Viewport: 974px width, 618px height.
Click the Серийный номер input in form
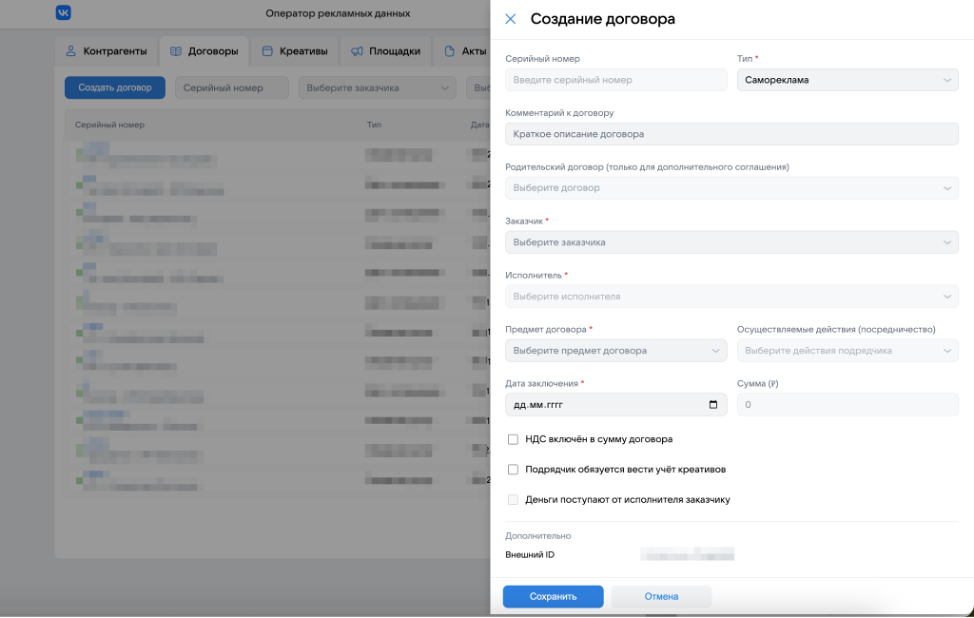click(x=616, y=80)
